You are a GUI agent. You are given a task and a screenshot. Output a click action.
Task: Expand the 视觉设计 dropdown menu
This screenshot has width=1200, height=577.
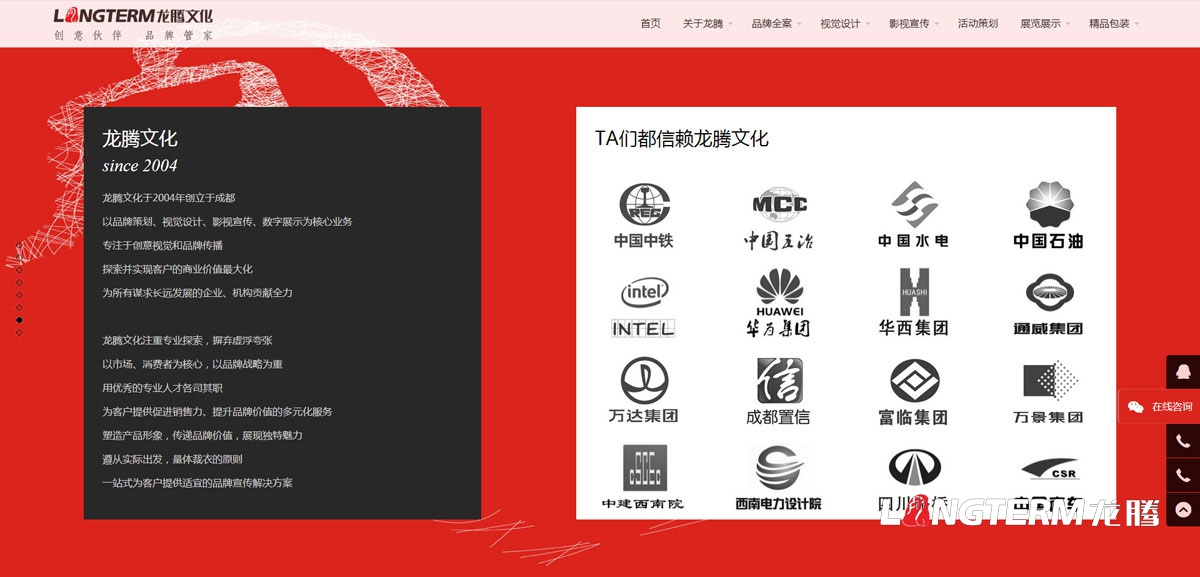coord(844,23)
